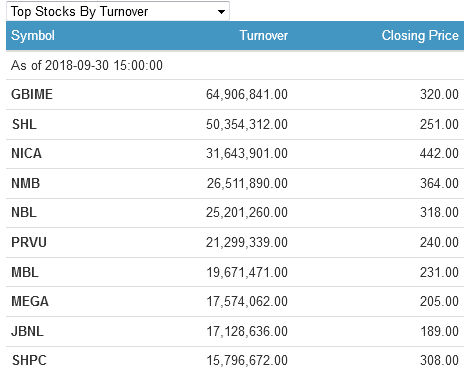468x375 pixels.
Task: Click the SHPC closing price 308.00
Action: point(439,360)
